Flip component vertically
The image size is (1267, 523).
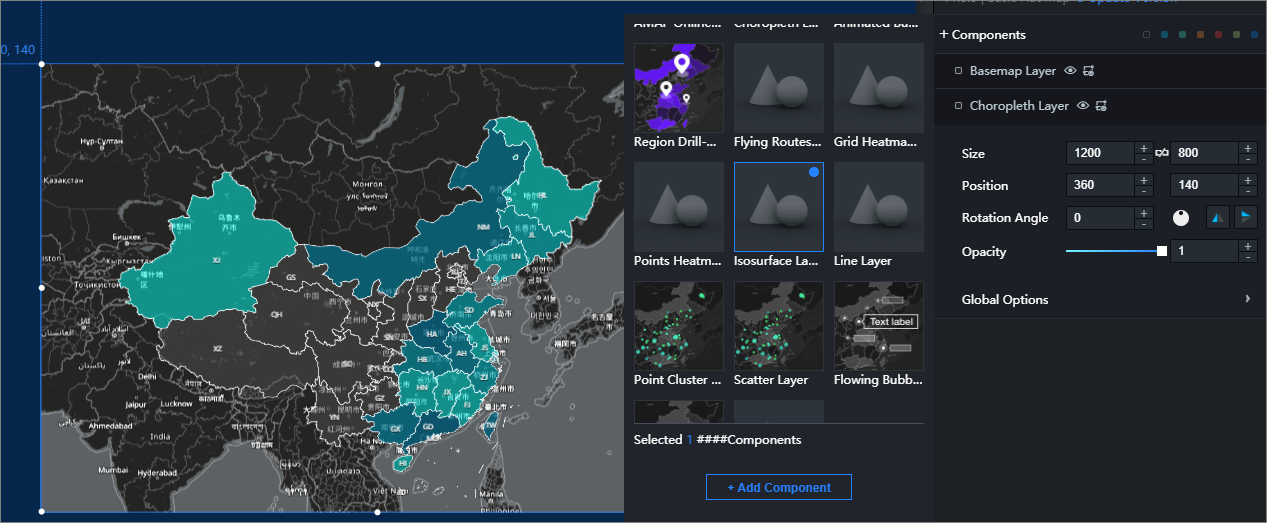click(1245, 218)
